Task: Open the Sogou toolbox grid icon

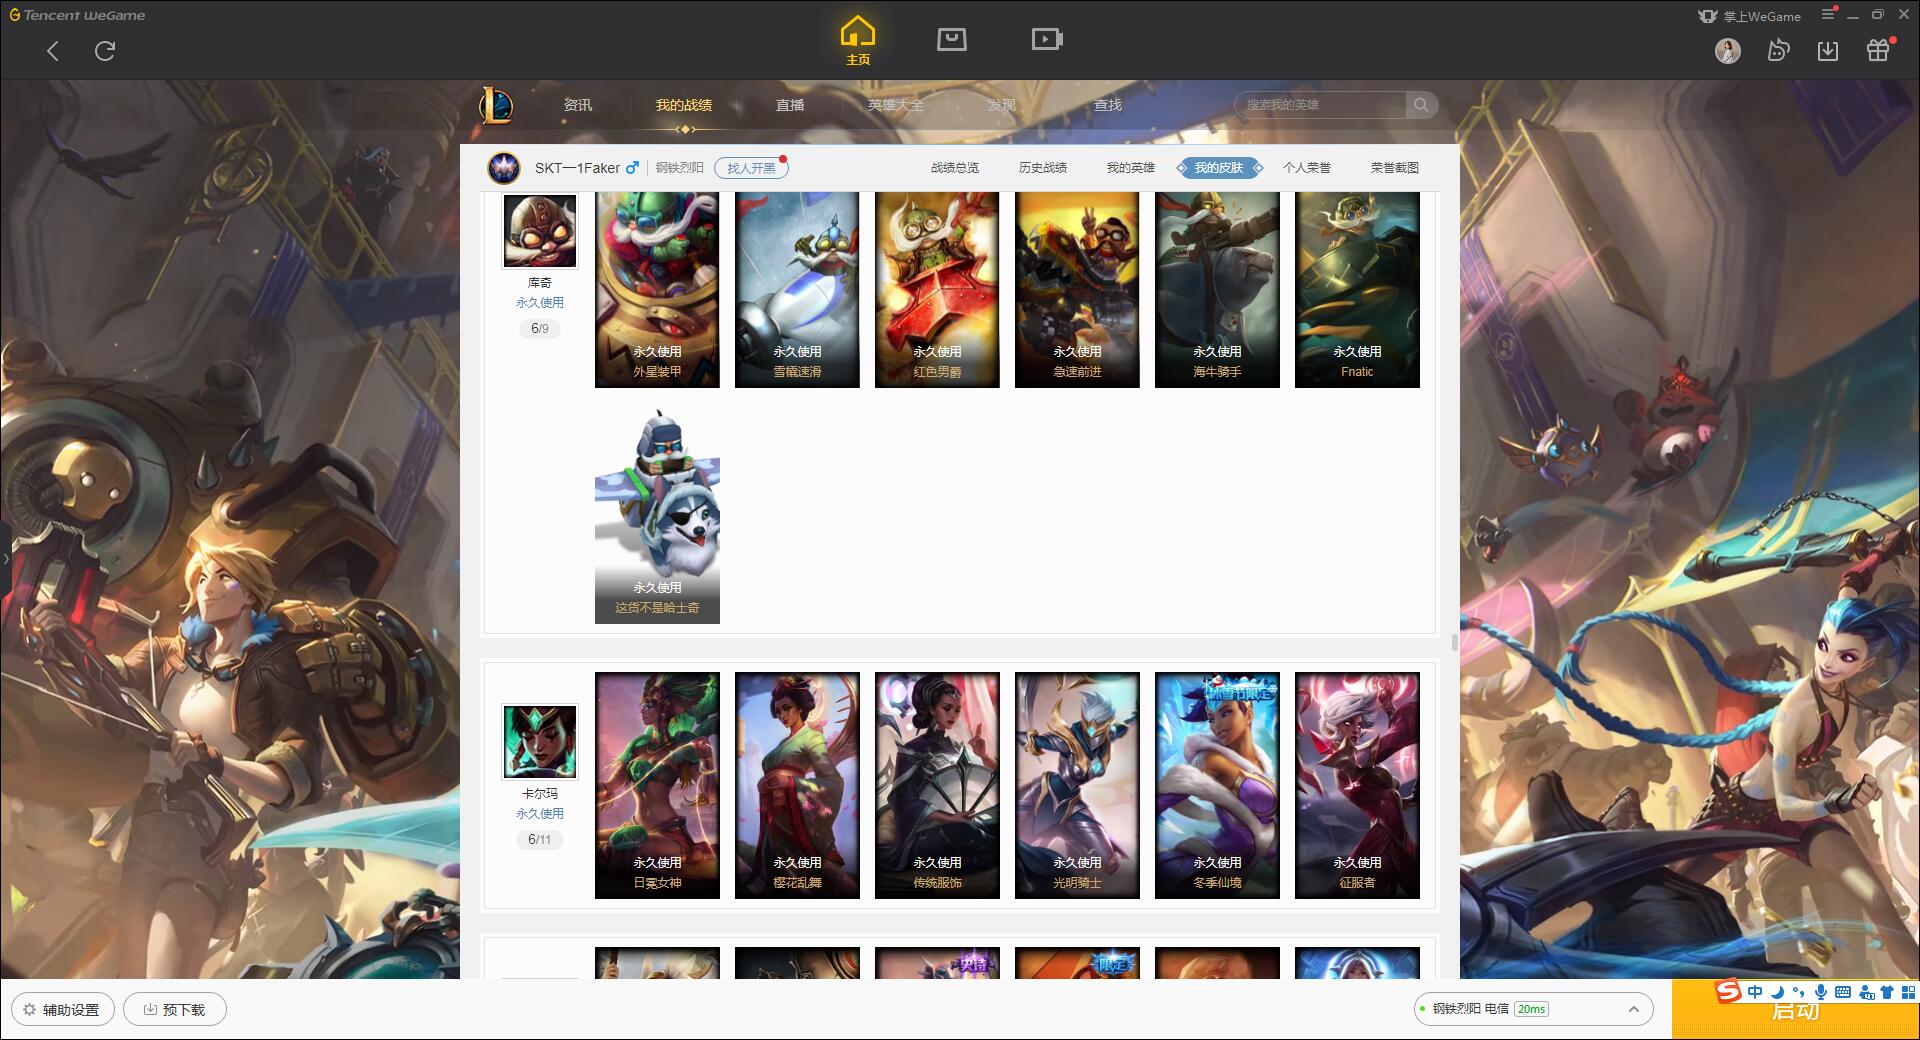Action: pyautogui.click(x=1908, y=992)
